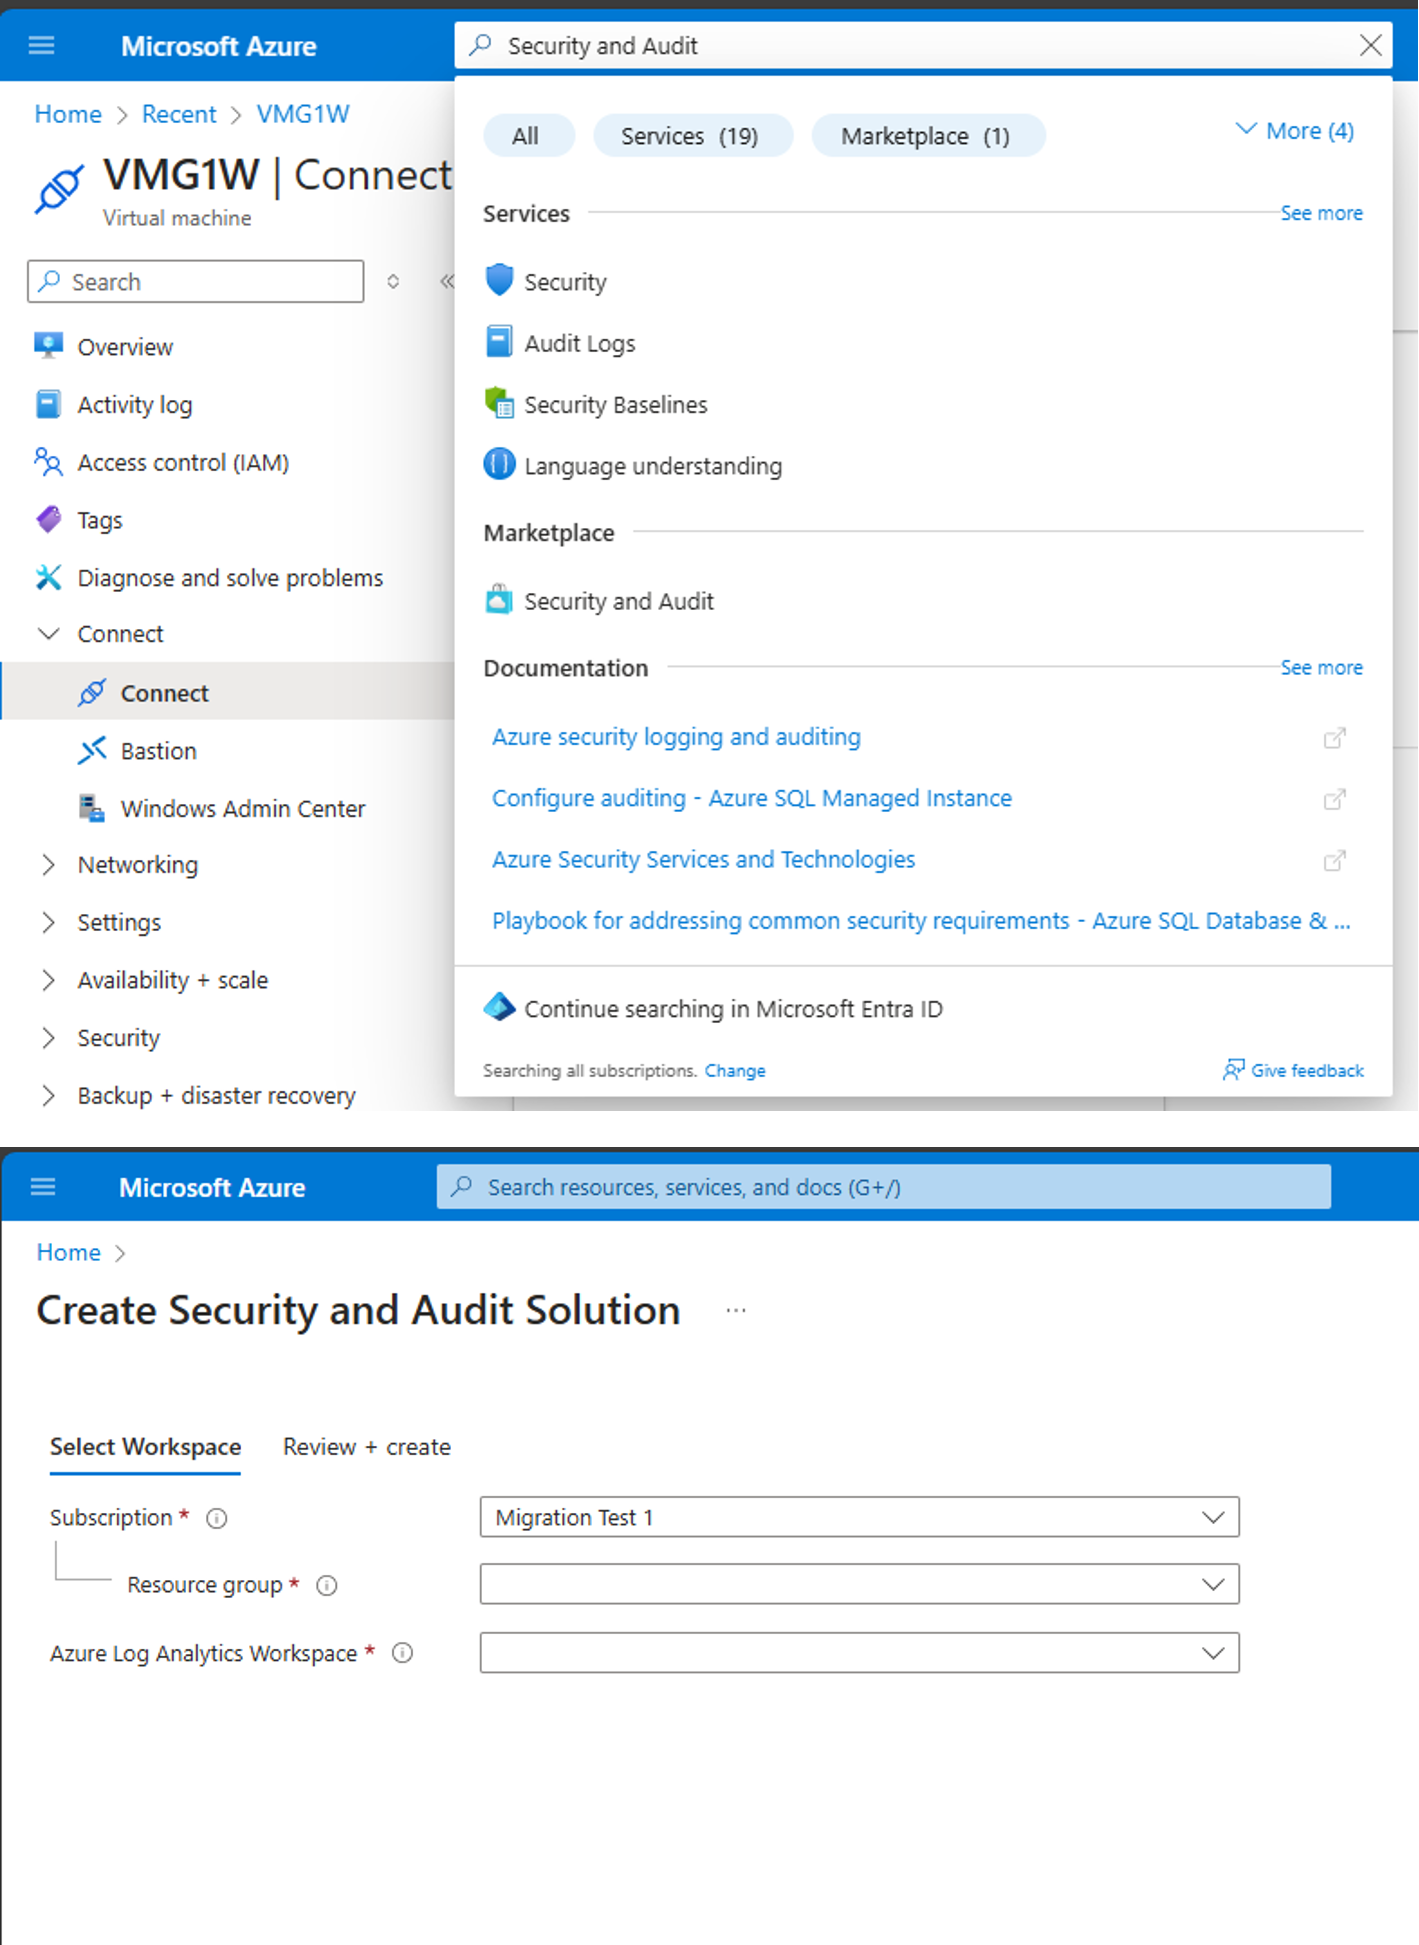Expand Backup + disaster recovery section
Viewport: 1419px width, 1945px height.
pyautogui.click(x=47, y=1095)
